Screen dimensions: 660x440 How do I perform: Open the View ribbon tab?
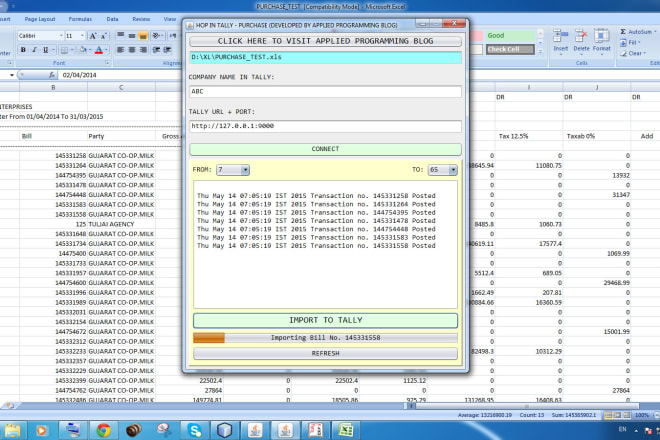pos(170,19)
